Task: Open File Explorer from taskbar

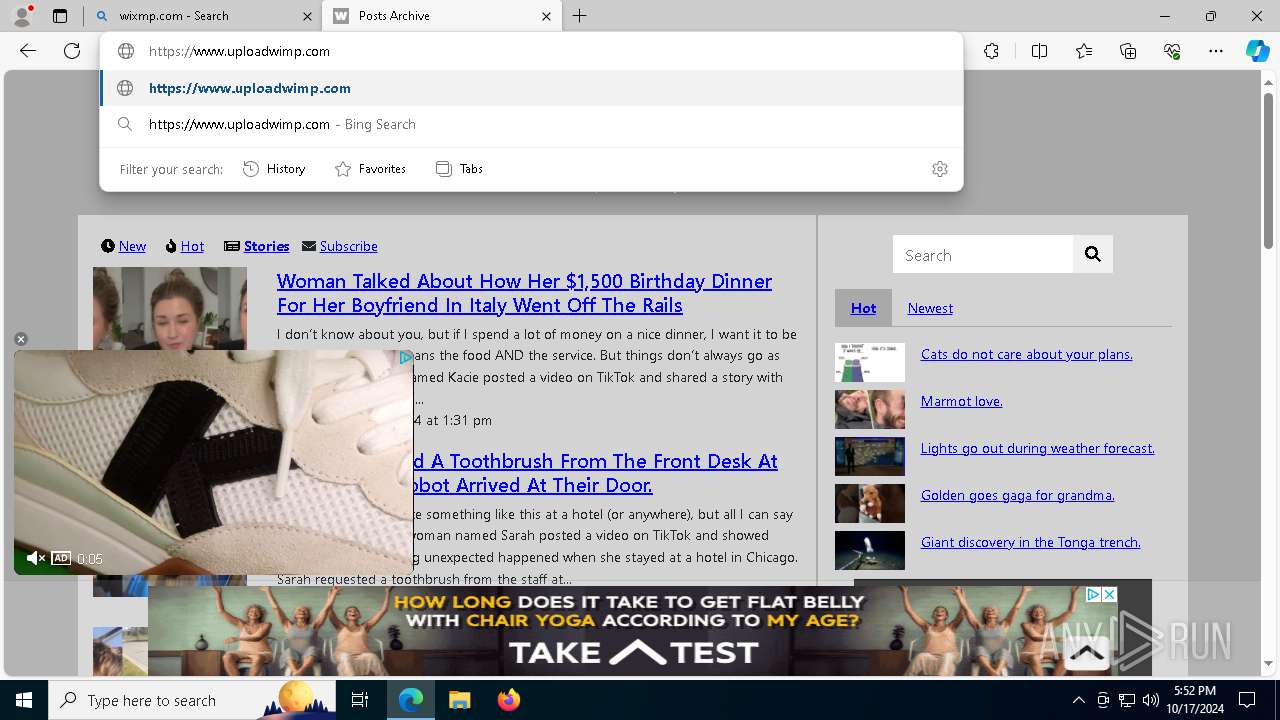Action: click(459, 700)
